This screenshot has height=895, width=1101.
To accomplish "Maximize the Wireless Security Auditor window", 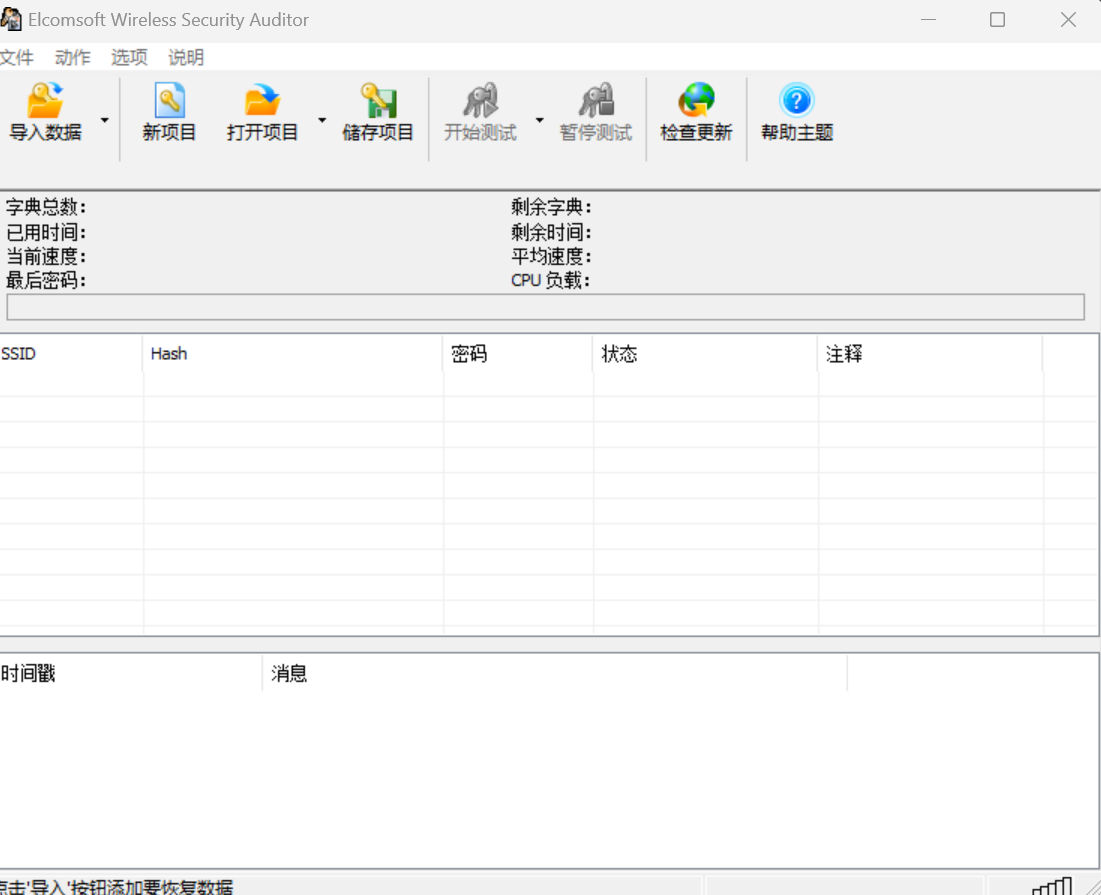I will (x=997, y=20).
